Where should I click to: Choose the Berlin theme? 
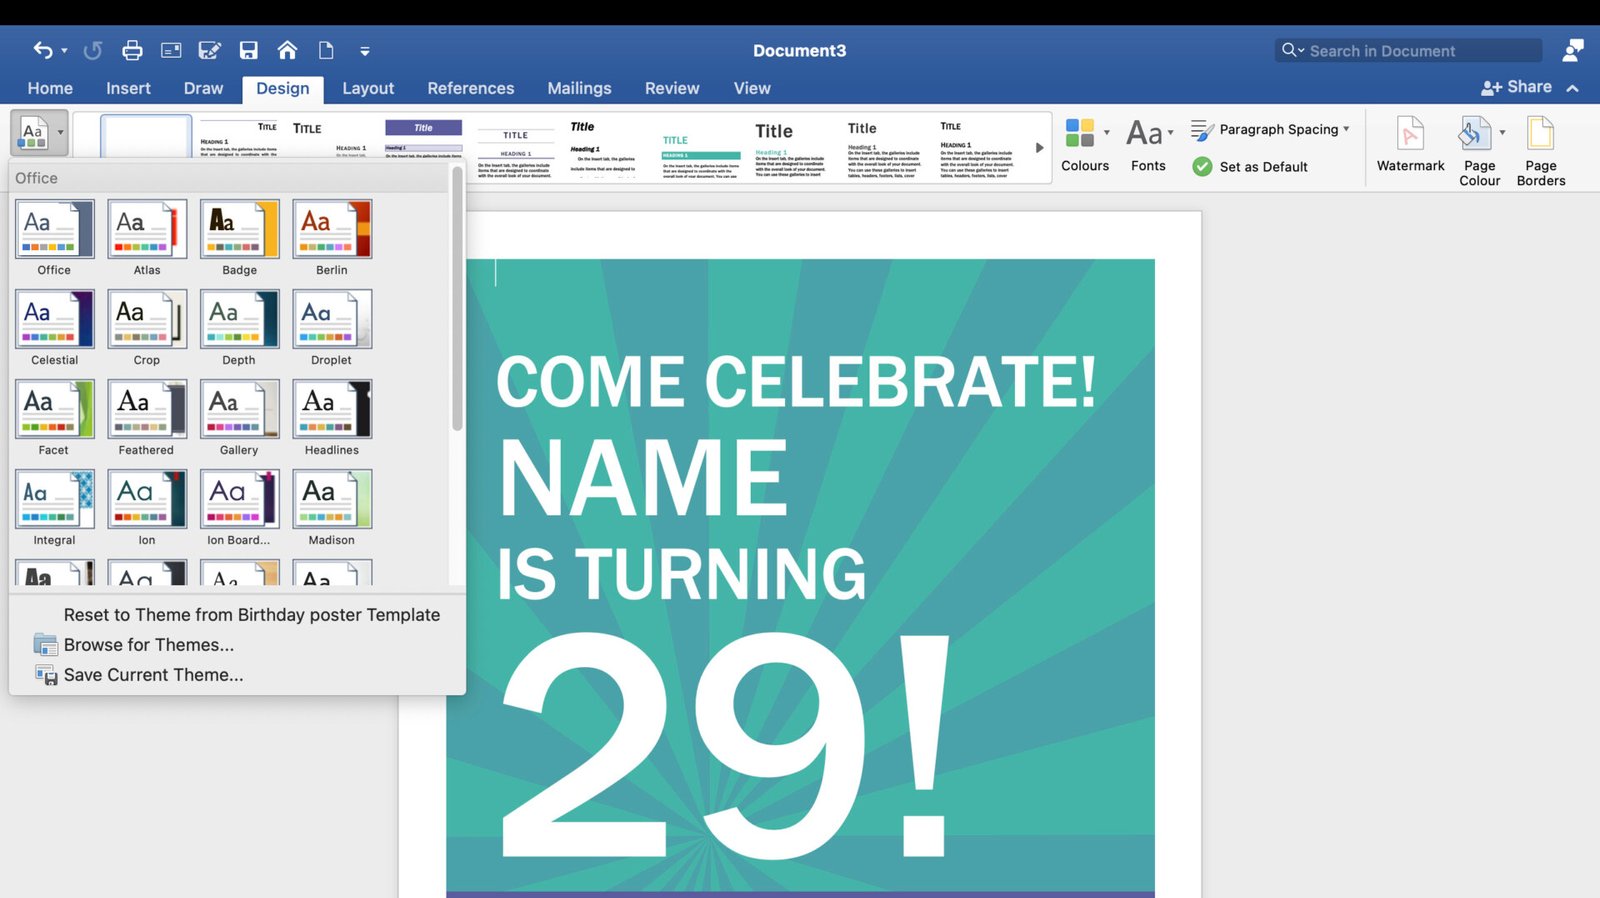point(332,229)
